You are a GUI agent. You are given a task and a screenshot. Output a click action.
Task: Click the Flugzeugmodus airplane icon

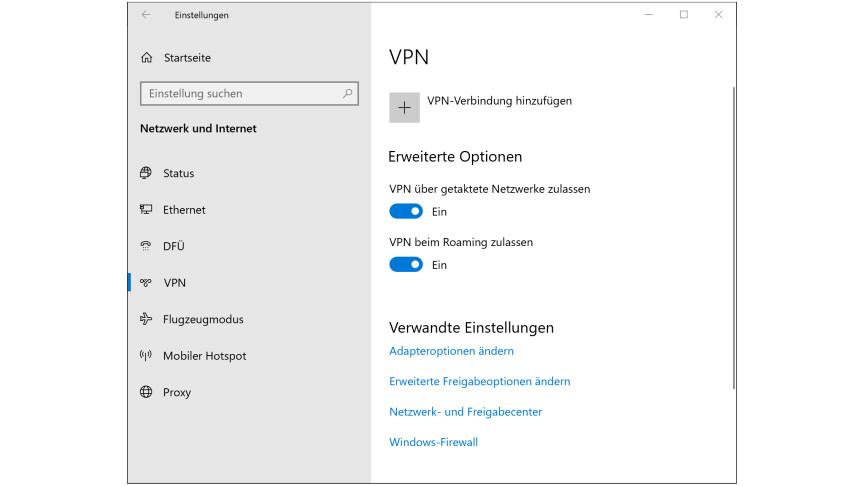coord(145,319)
